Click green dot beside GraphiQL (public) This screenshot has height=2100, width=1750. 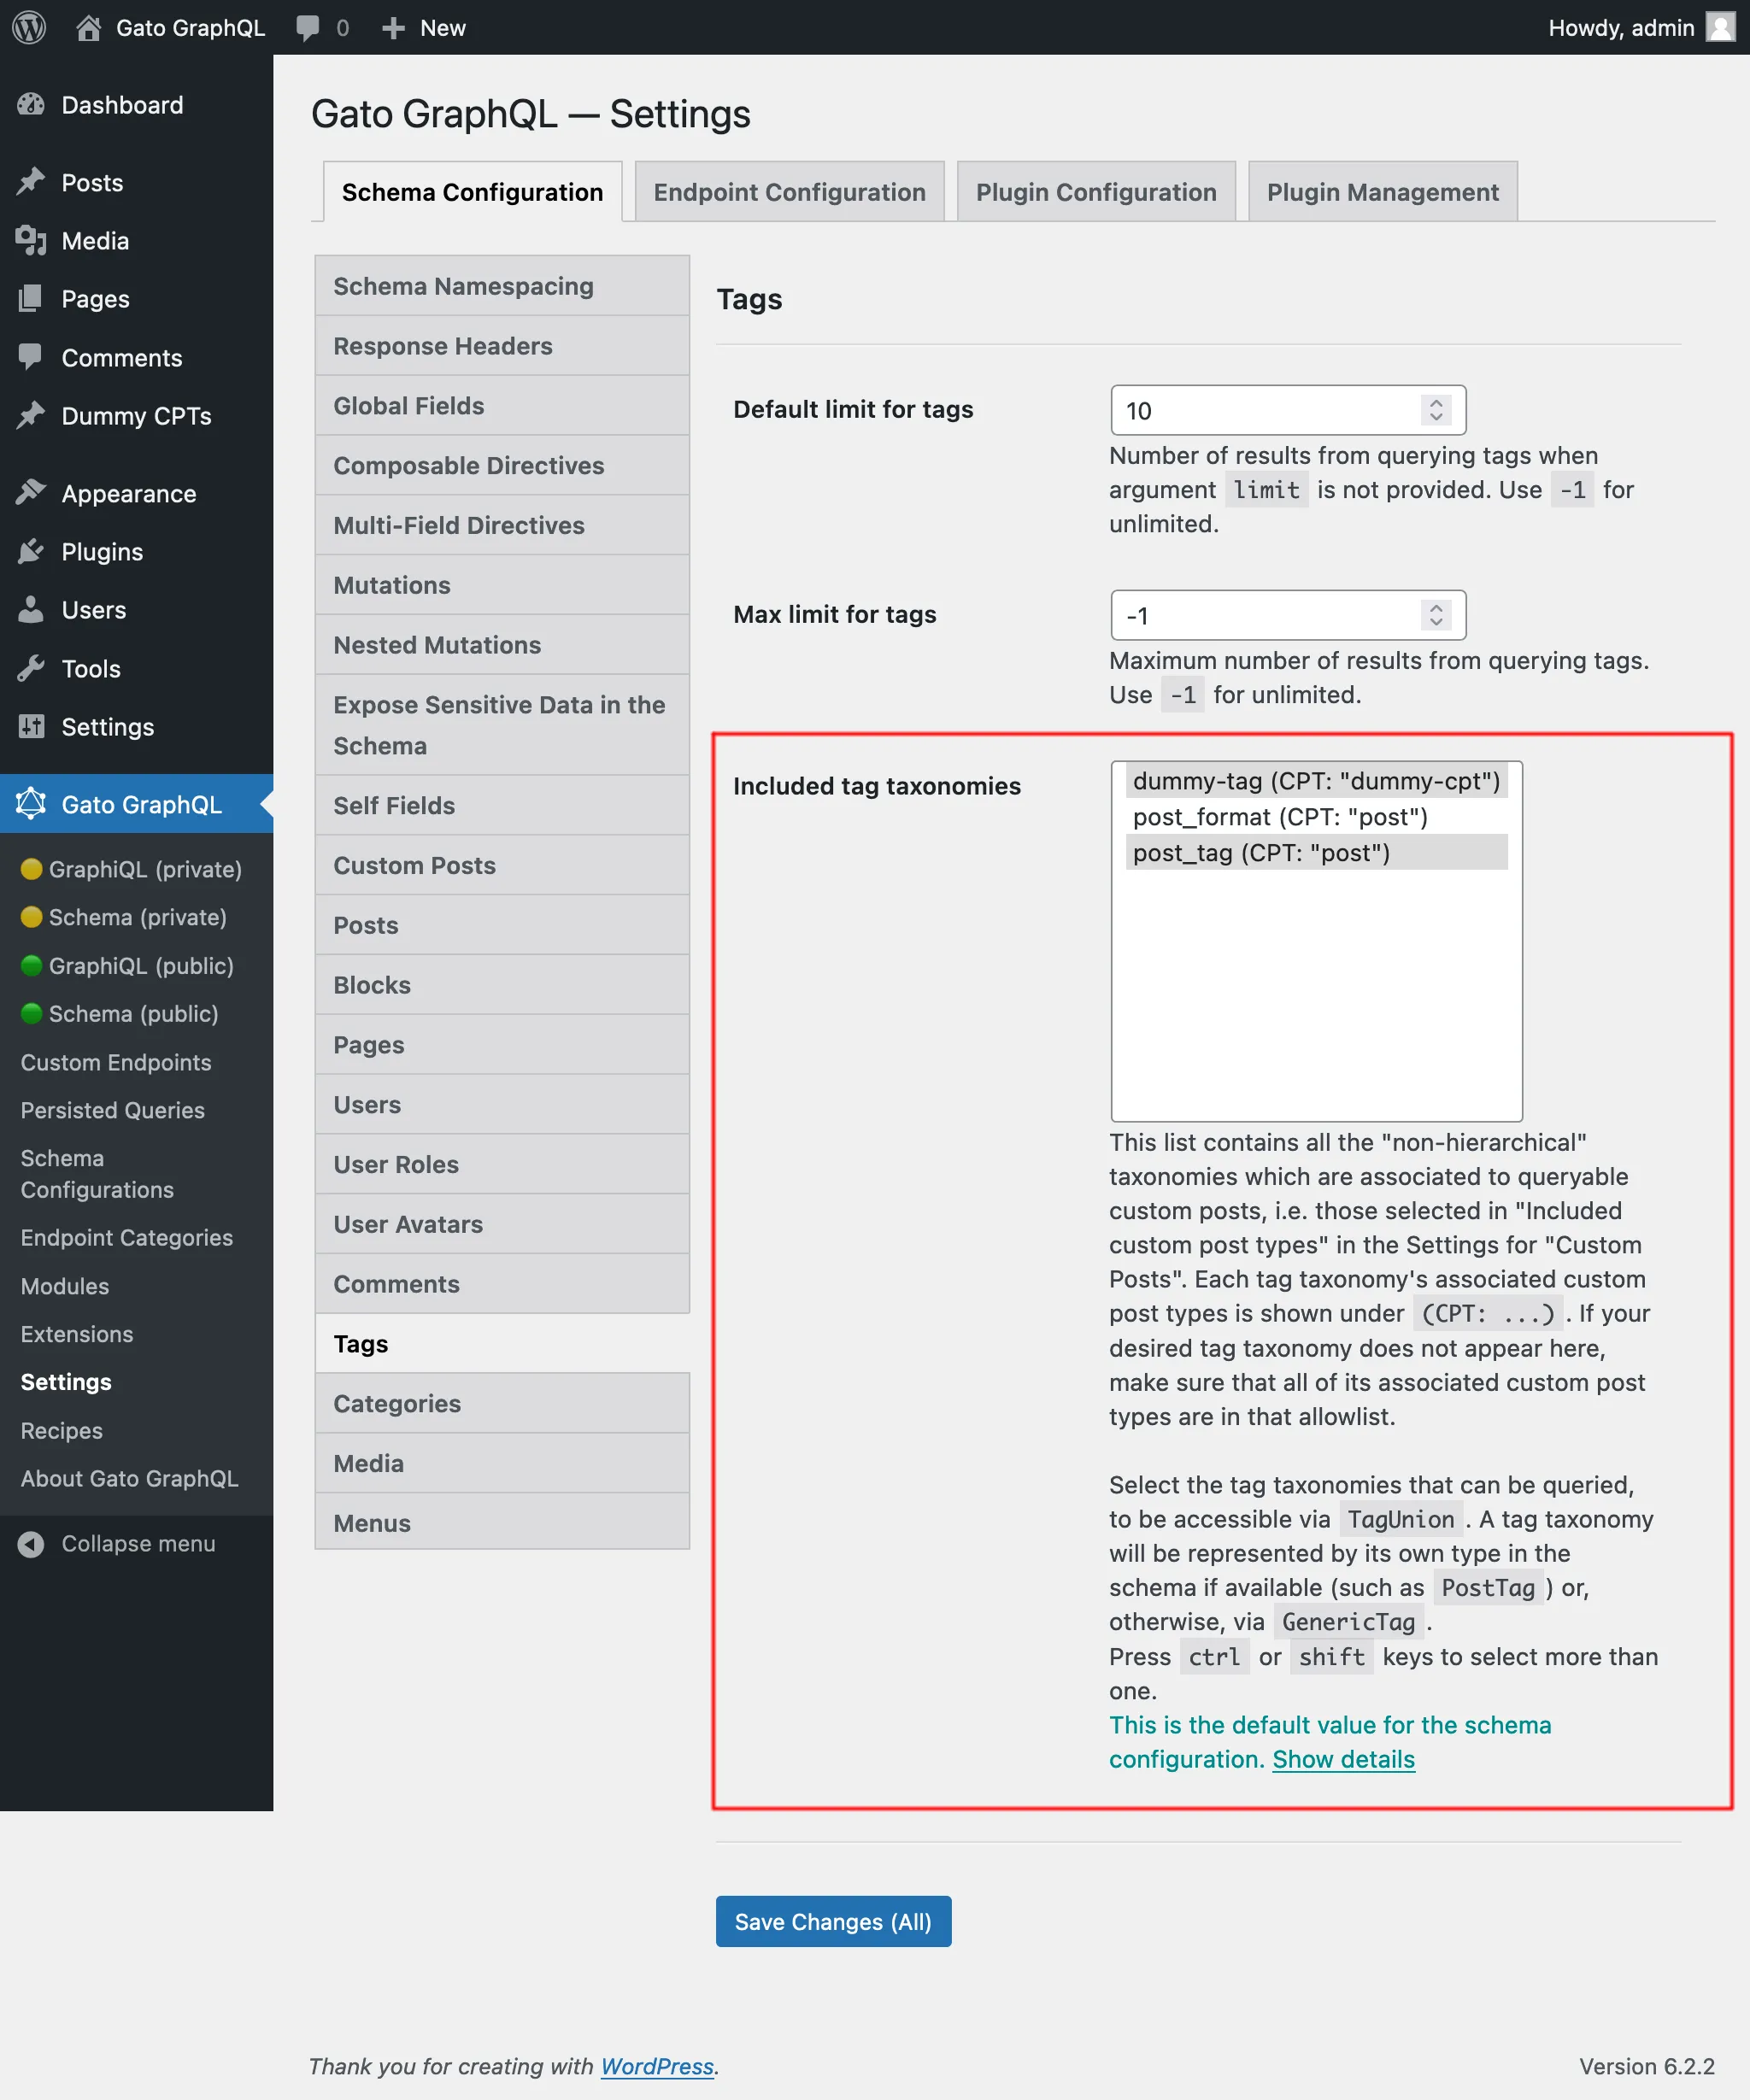coord(32,965)
